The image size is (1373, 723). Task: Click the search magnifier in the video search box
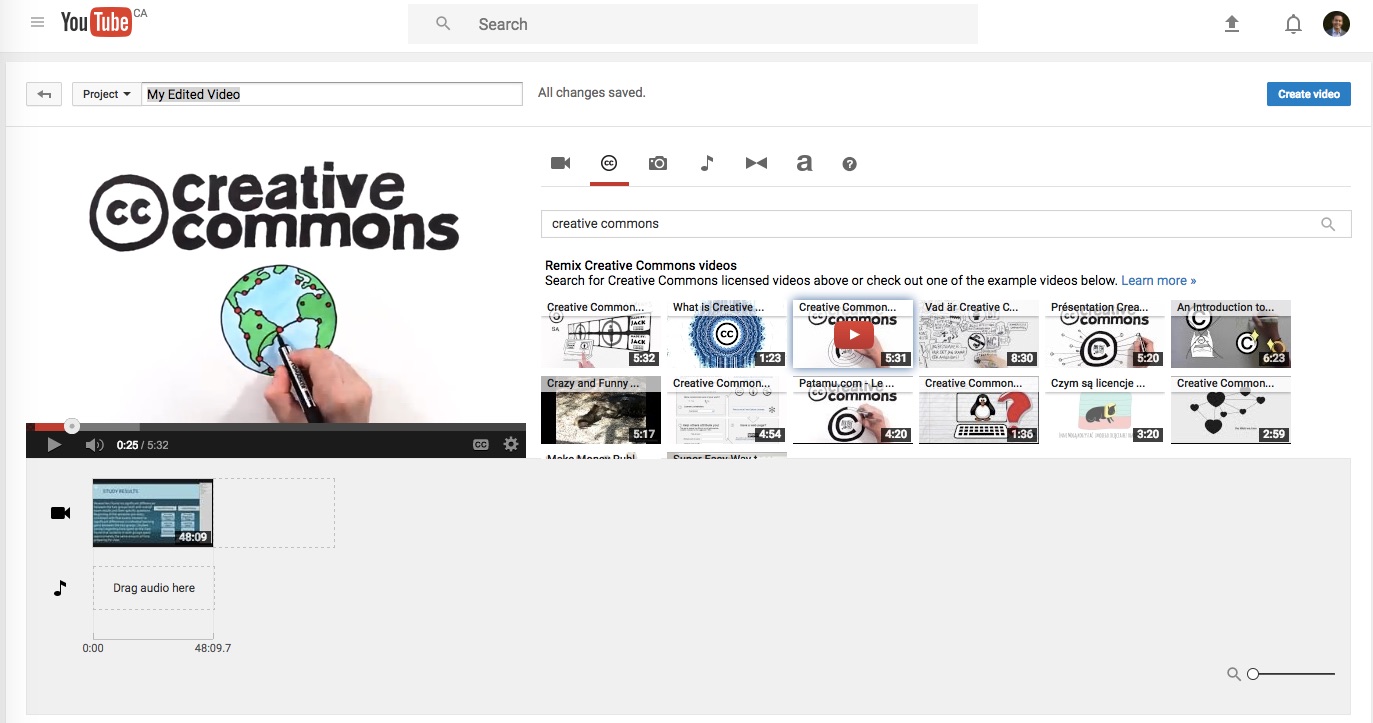click(x=1328, y=224)
